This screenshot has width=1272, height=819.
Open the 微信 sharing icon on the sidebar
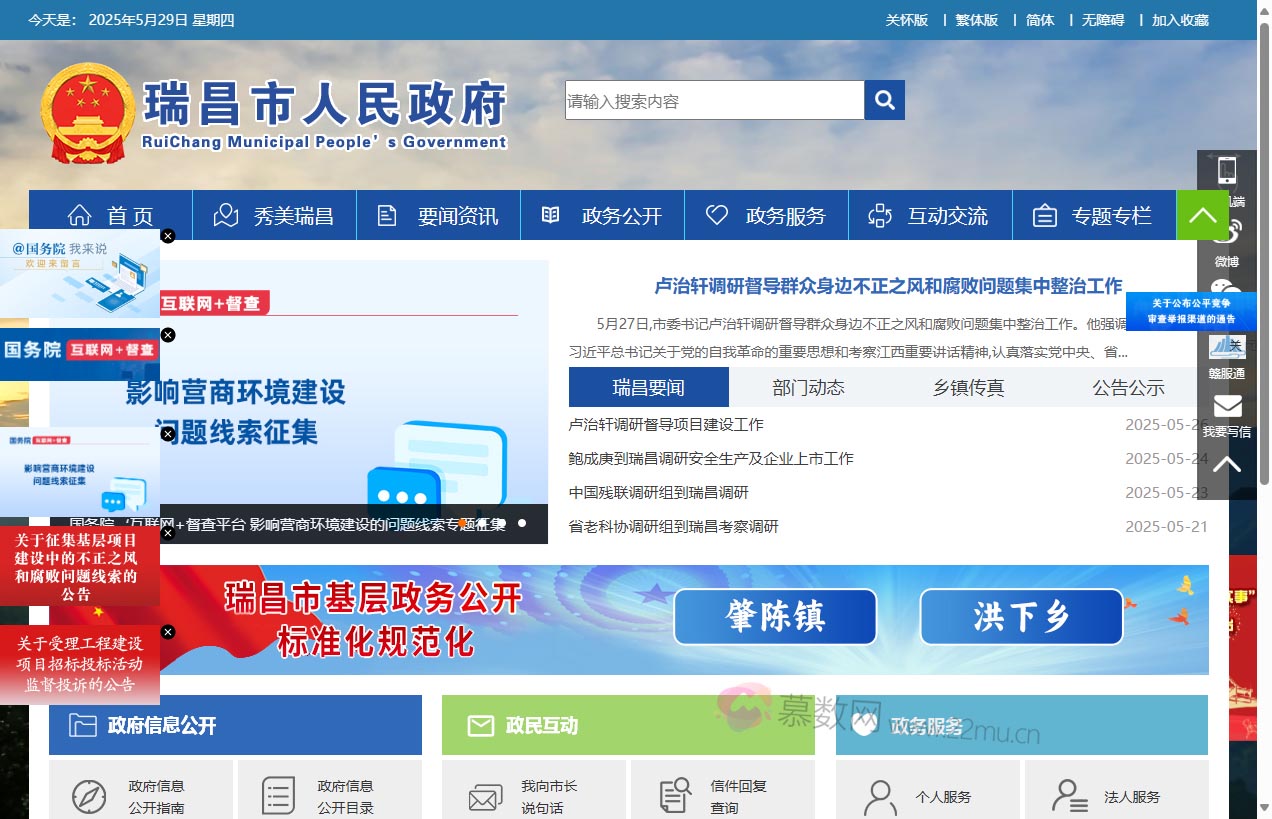1226,287
